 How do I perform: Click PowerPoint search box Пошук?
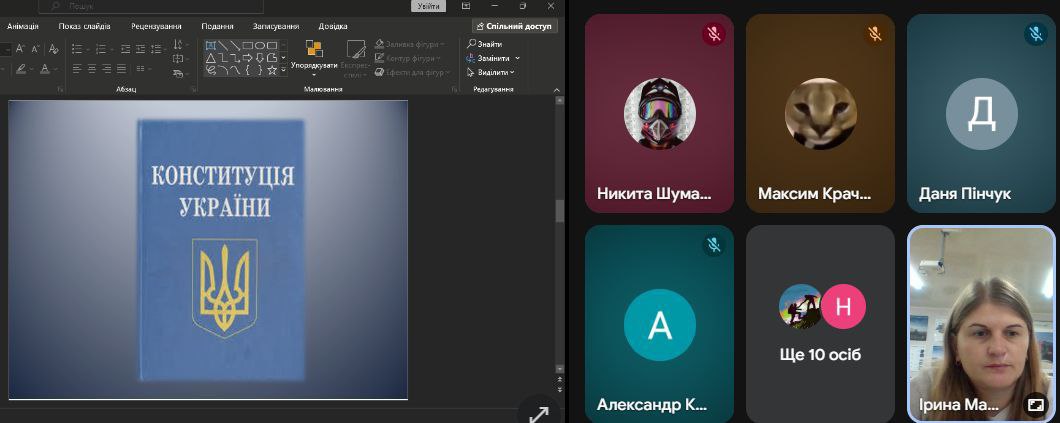pos(151,7)
